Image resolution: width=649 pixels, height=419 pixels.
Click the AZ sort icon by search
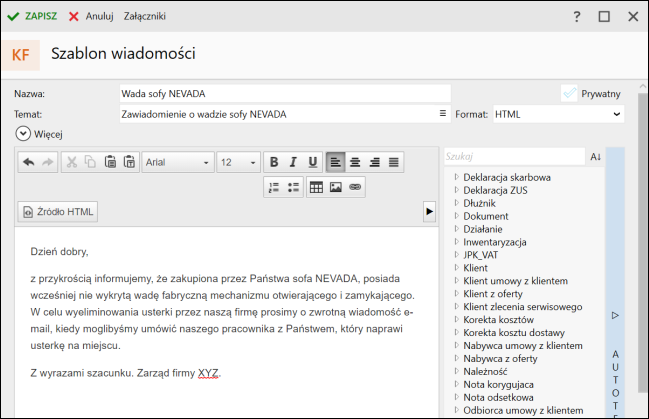pyautogui.click(x=596, y=157)
